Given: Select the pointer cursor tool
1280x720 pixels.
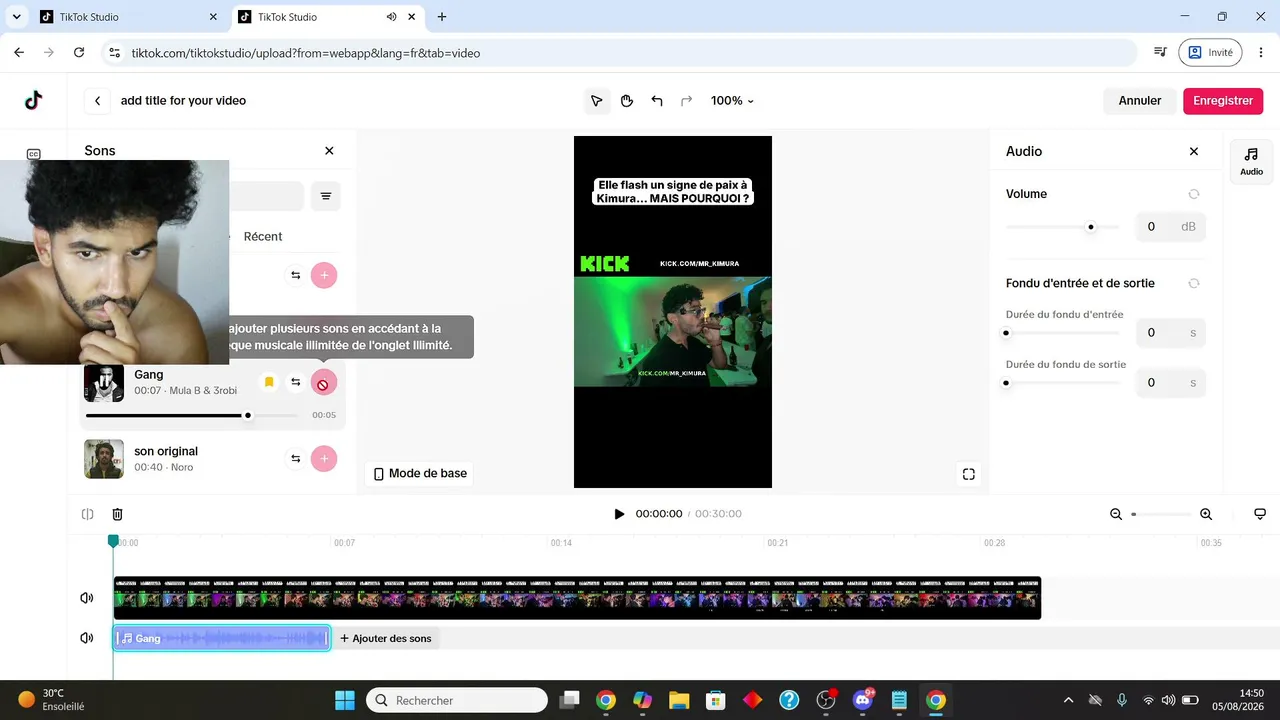Looking at the screenshot, I should pyautogui.click(x=597, y=101).
